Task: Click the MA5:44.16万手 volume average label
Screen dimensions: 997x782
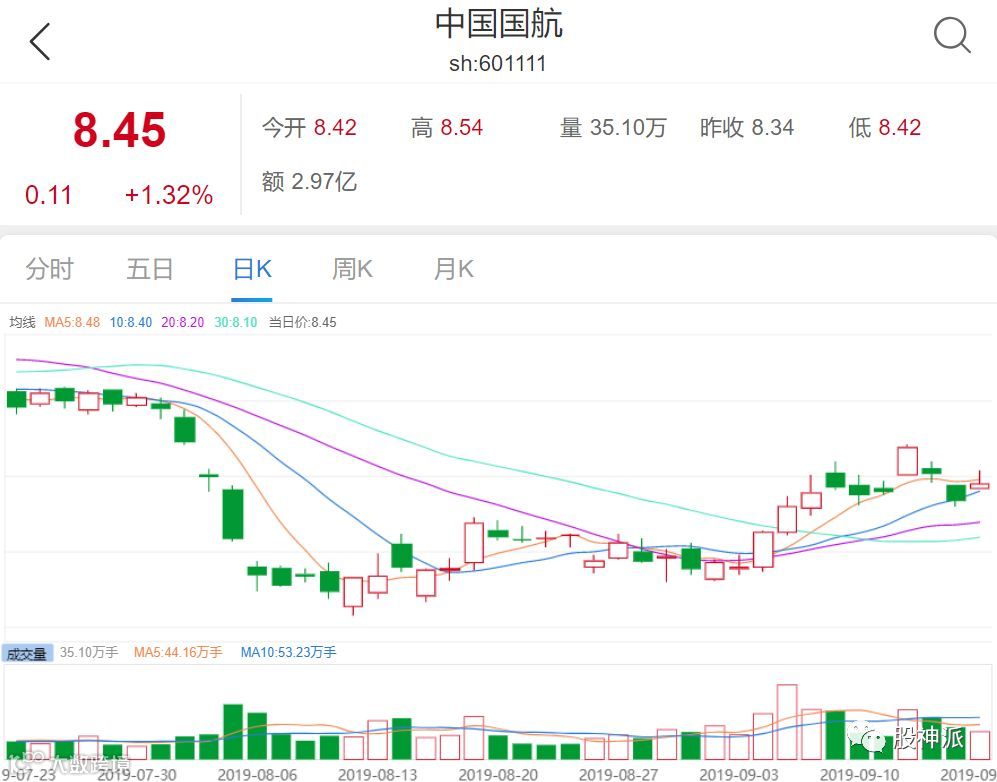Action: click(x=178, y=652)
